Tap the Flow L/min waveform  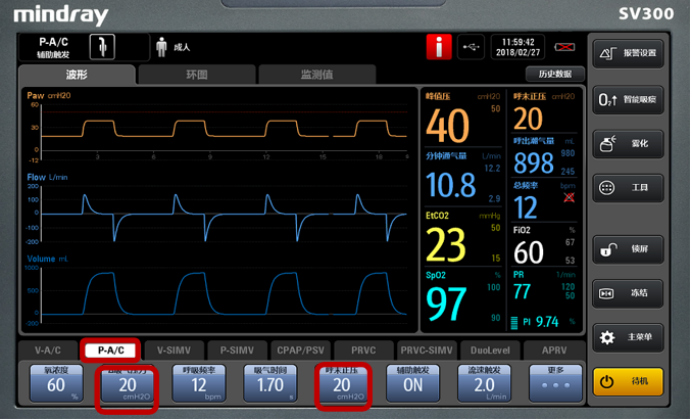[x=224, y=216]
